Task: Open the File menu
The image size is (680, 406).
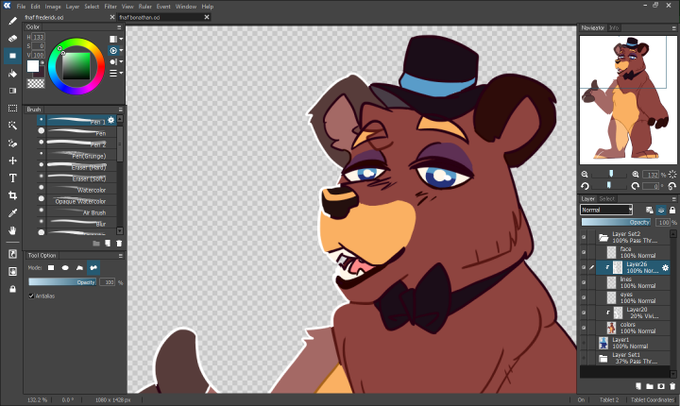Action: (21, 7)
